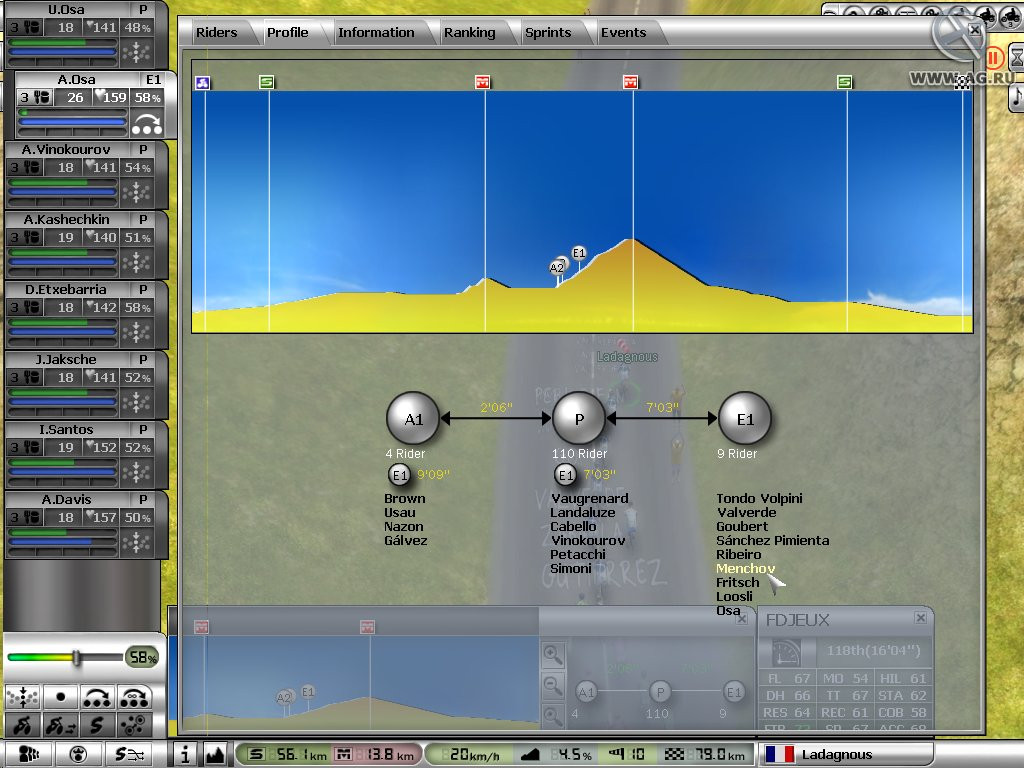Pause the race with the red pause button
Viewport: 1024px width, 768px height.
[x=993, y=58]
